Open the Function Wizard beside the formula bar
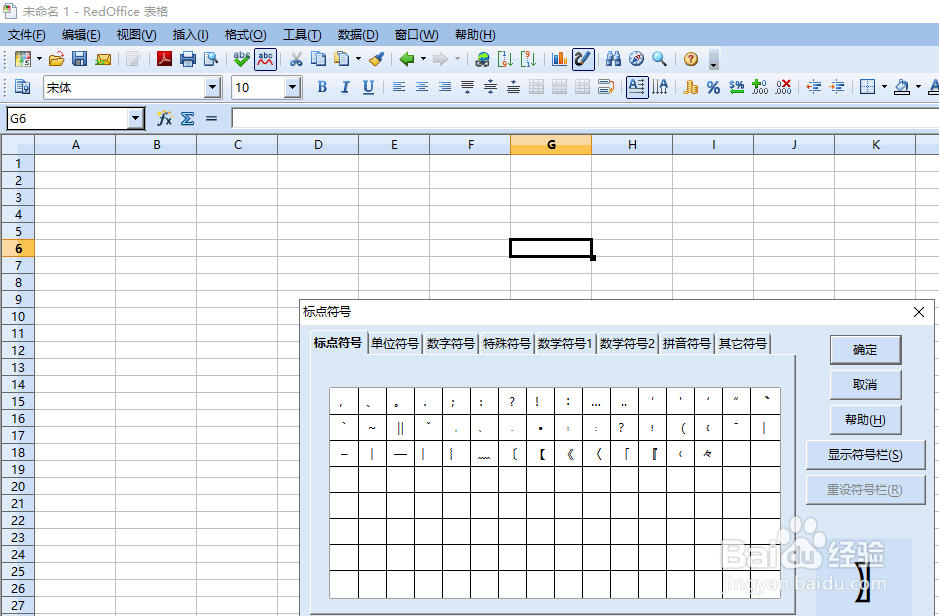This screenshot has height=616, width=939. [162, 118]
